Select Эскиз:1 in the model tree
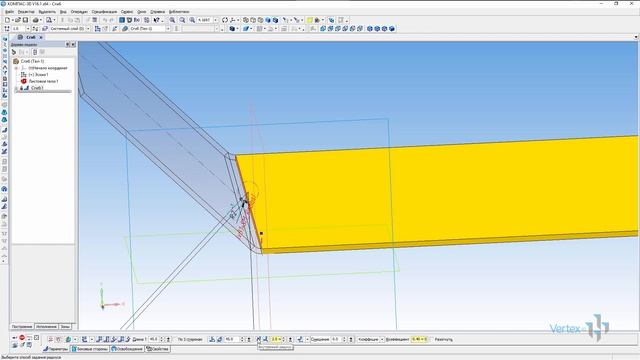640x360 pixels. coord(38,75)
